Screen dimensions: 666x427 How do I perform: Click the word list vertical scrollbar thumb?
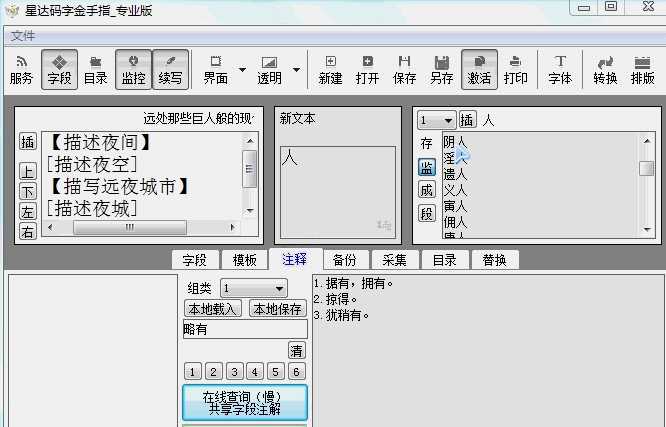(x=647, y=168)
